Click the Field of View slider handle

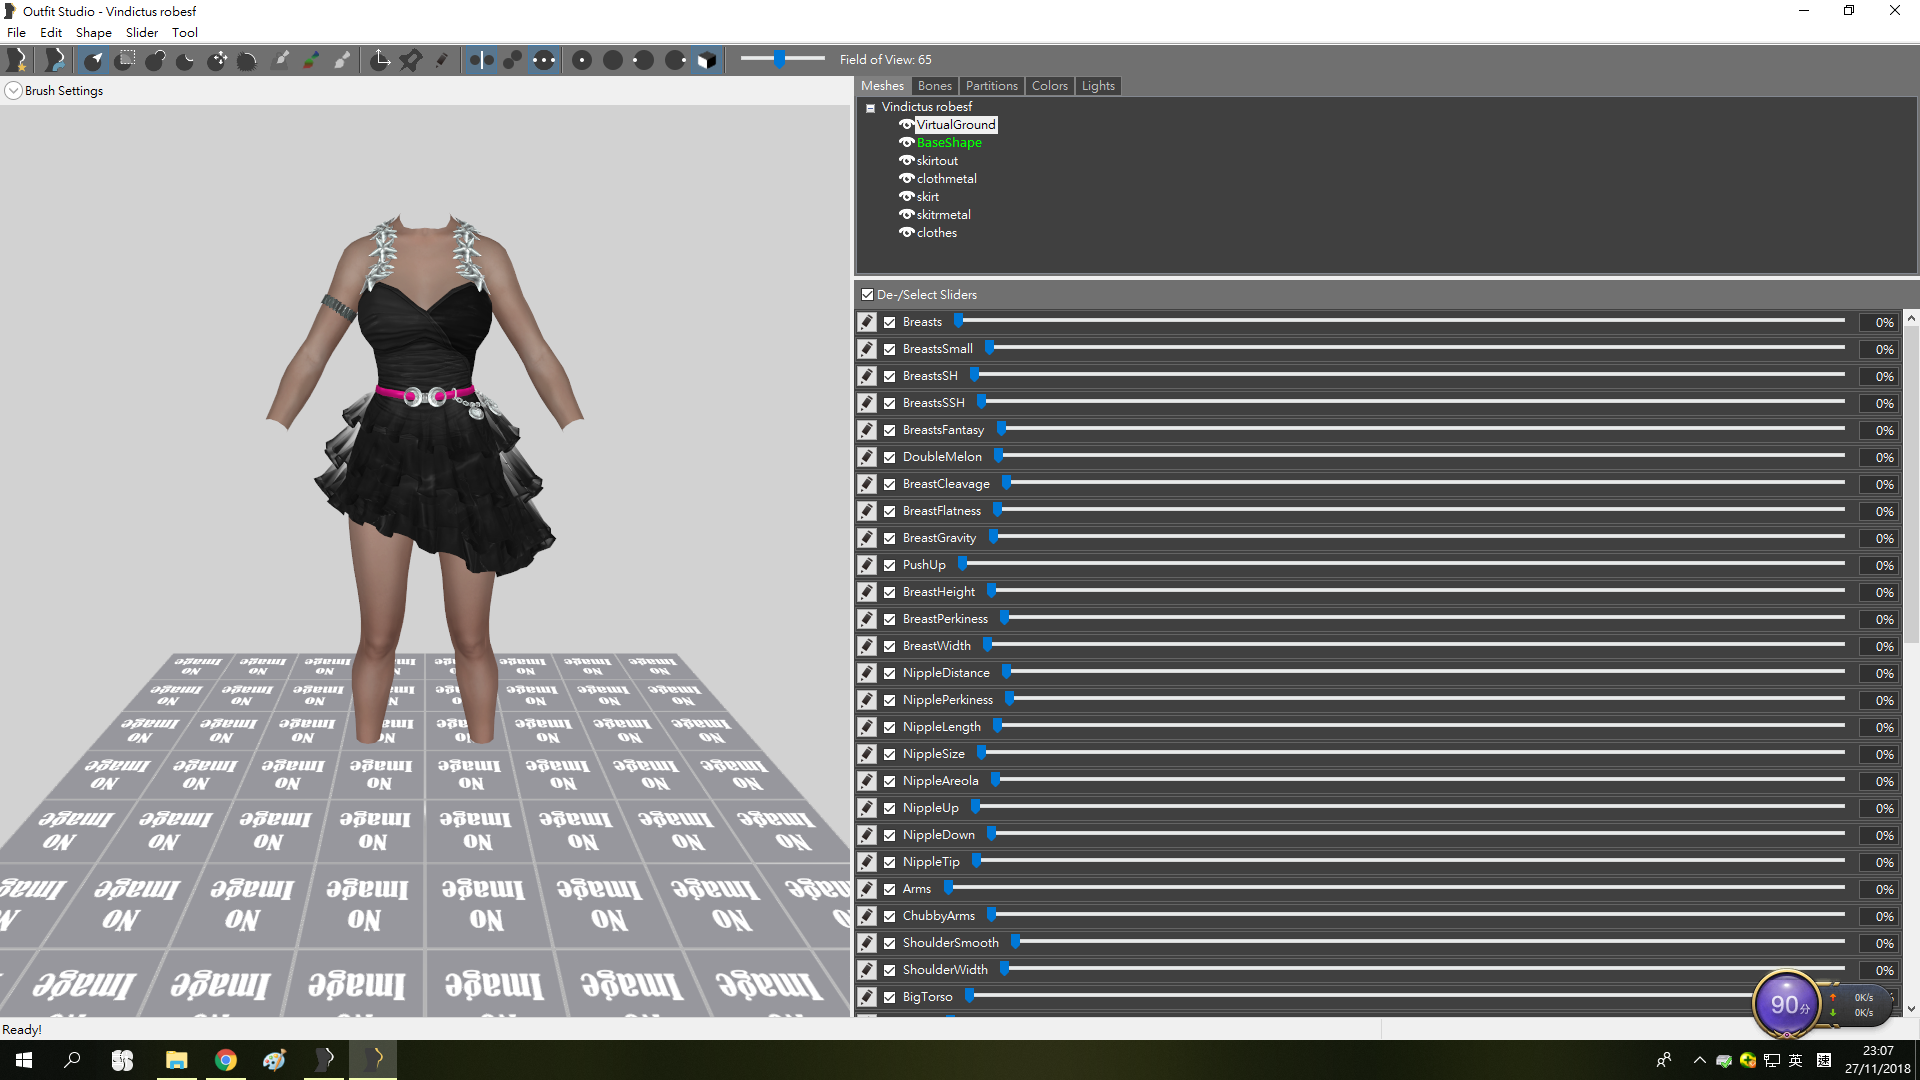coord(779,59)
